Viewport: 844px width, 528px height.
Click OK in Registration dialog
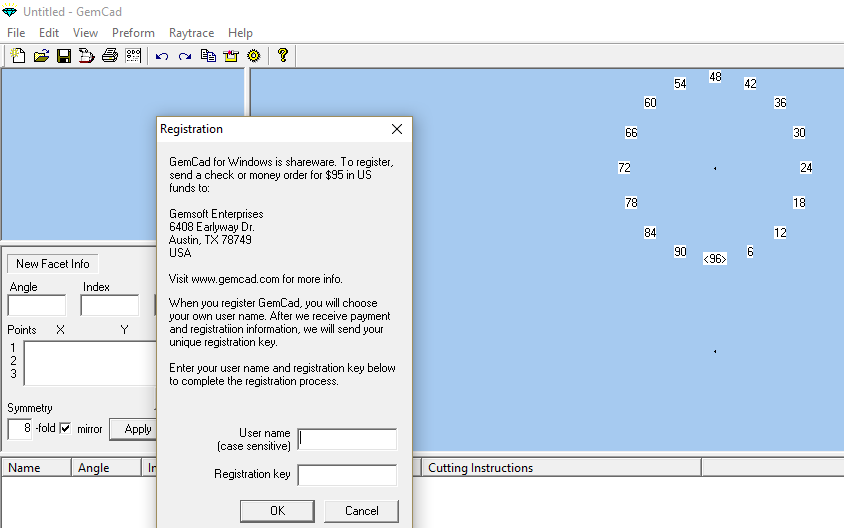tap(277, 511)
